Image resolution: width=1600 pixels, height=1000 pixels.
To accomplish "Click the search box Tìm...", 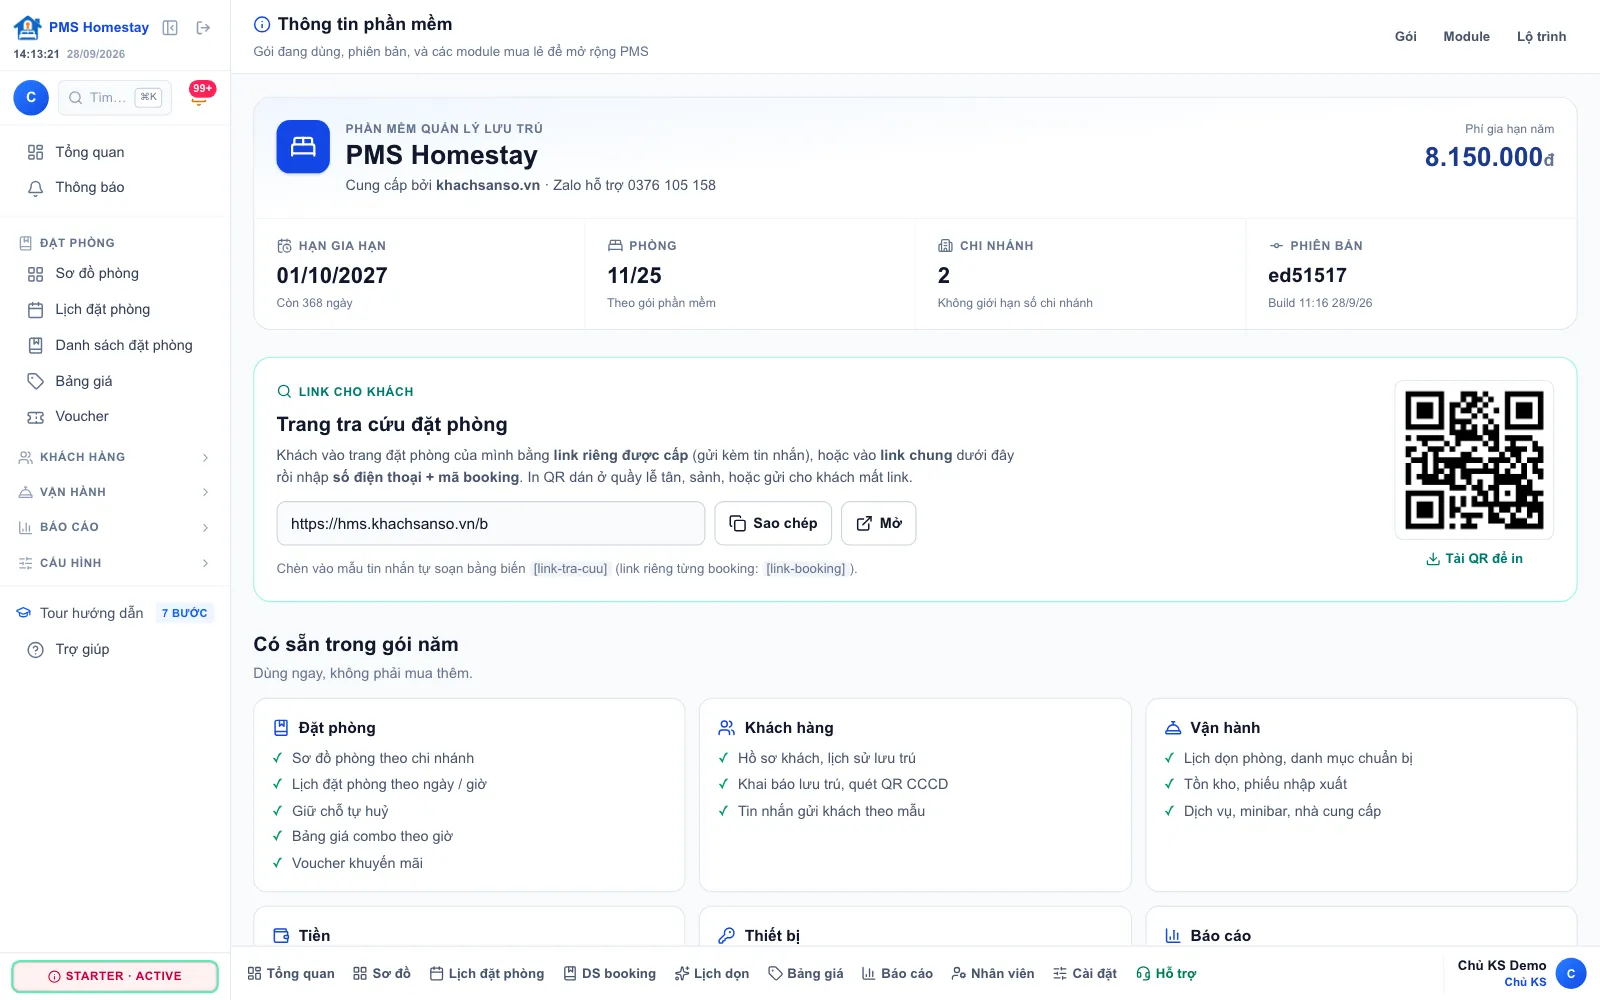I will pyautogui.click(x=115, y=97).
